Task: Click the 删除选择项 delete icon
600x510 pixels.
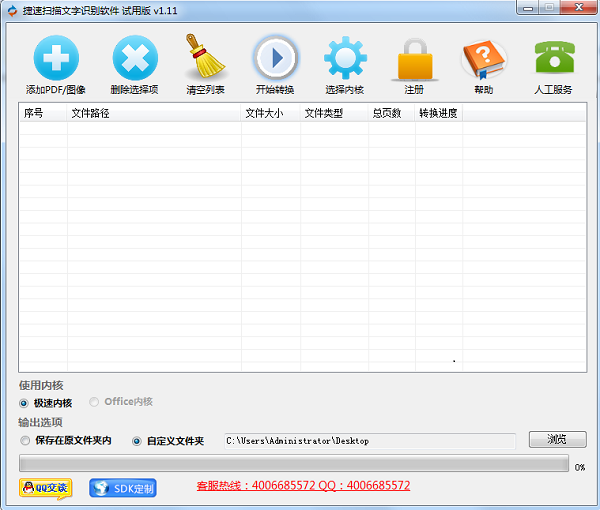Action: tap(135, 58)
